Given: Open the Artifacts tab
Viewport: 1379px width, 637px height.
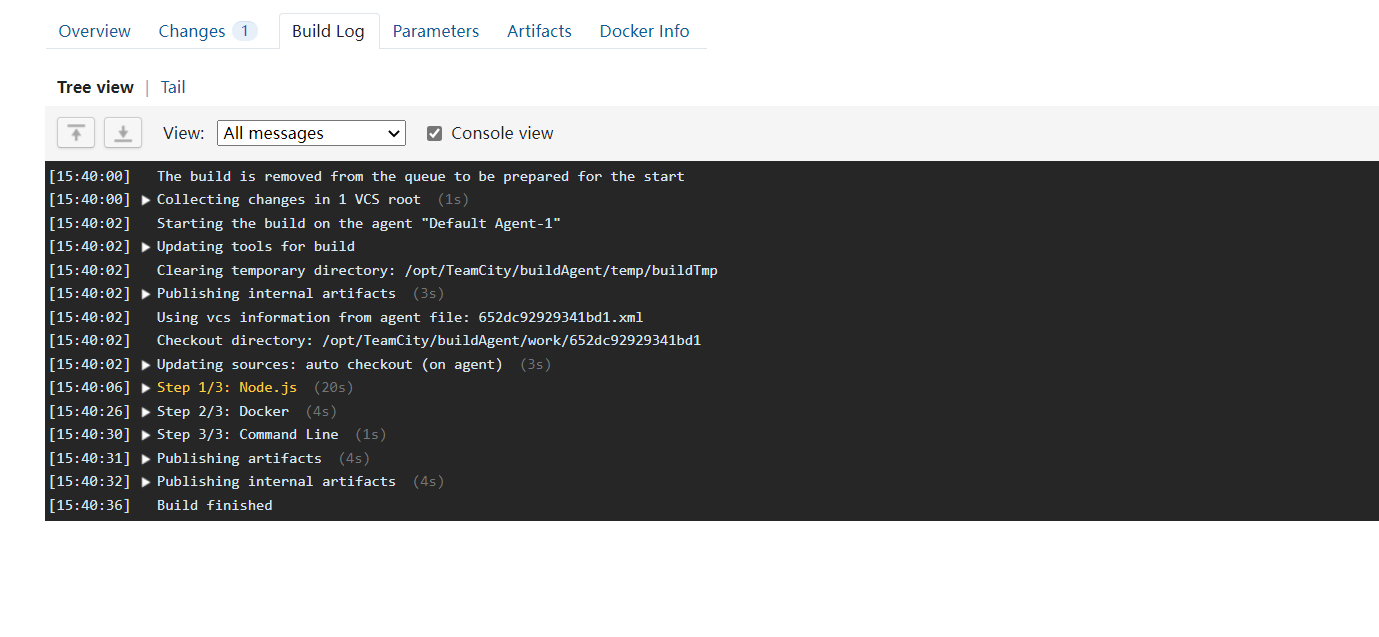Looking at the screenshot, I should click(539, 31).
